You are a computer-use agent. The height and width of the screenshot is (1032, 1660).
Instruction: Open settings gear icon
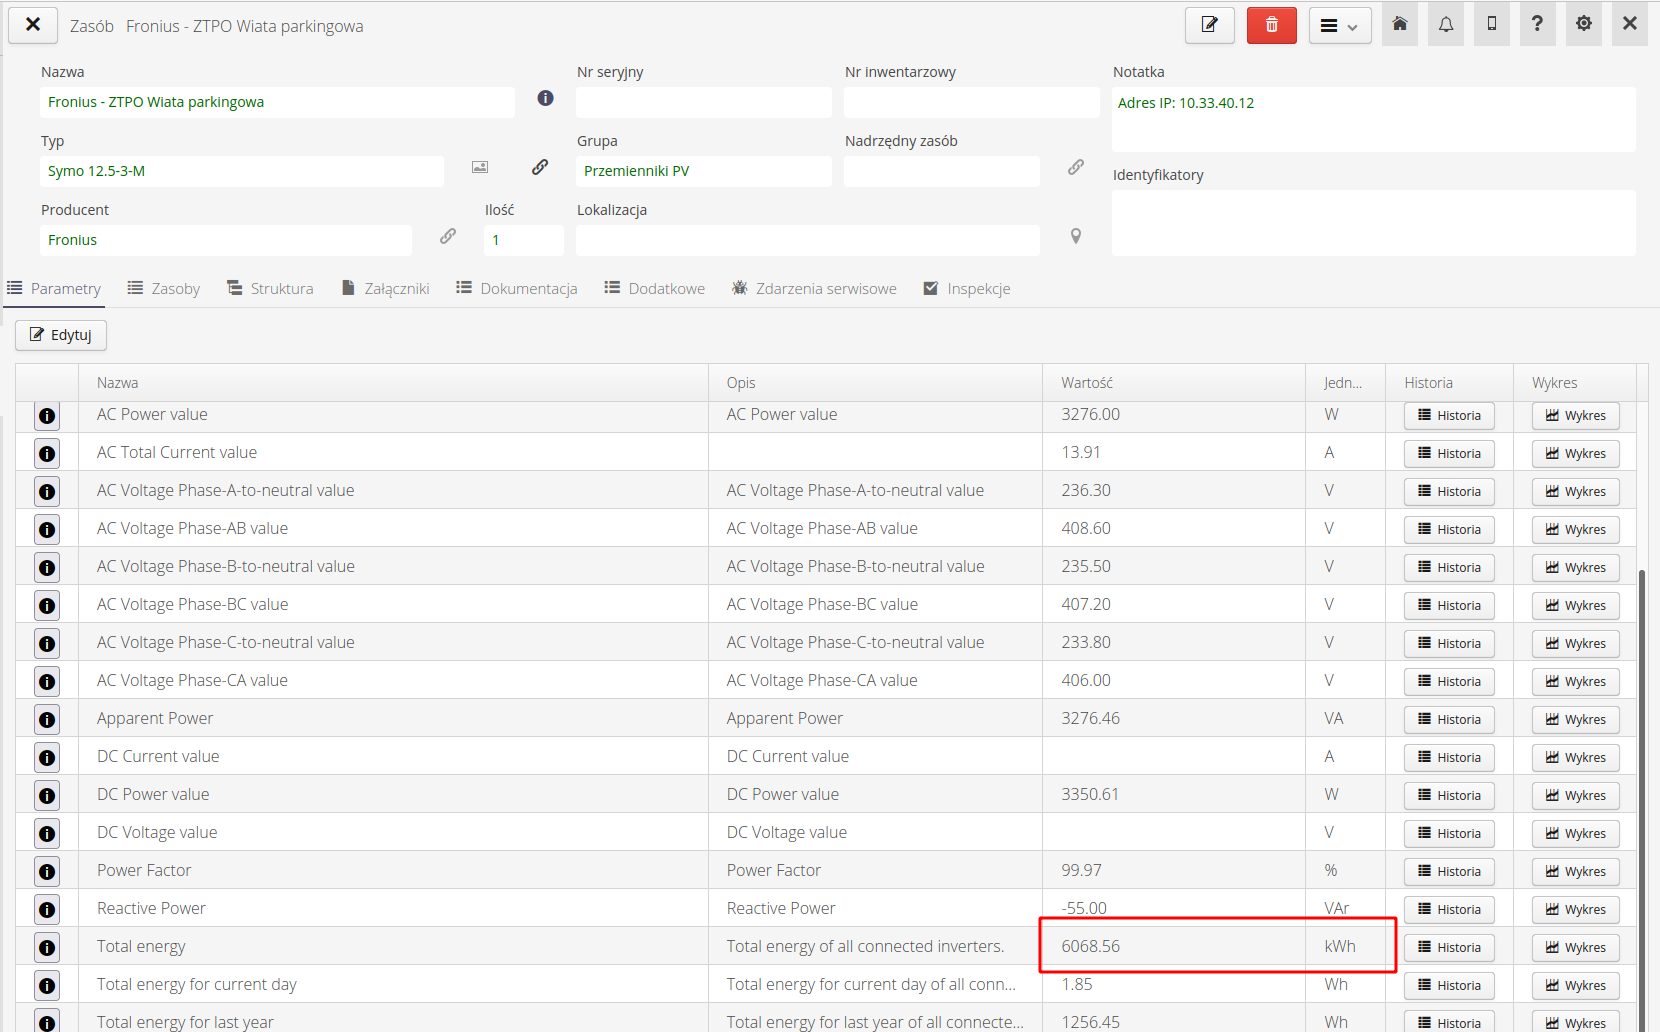[1583, 24]
